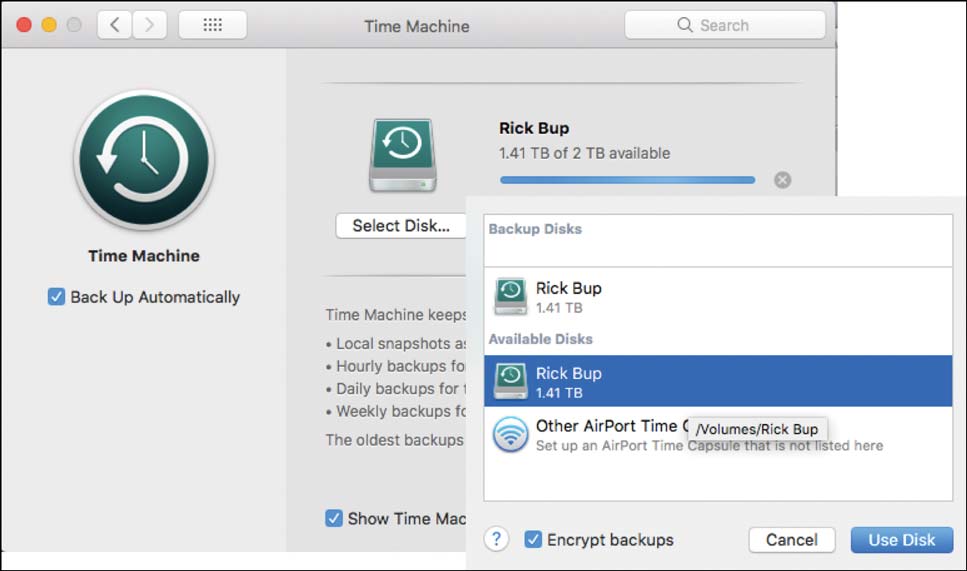
Task: Show all preferences with the grid icon
Action: click(x=213, y=25)
